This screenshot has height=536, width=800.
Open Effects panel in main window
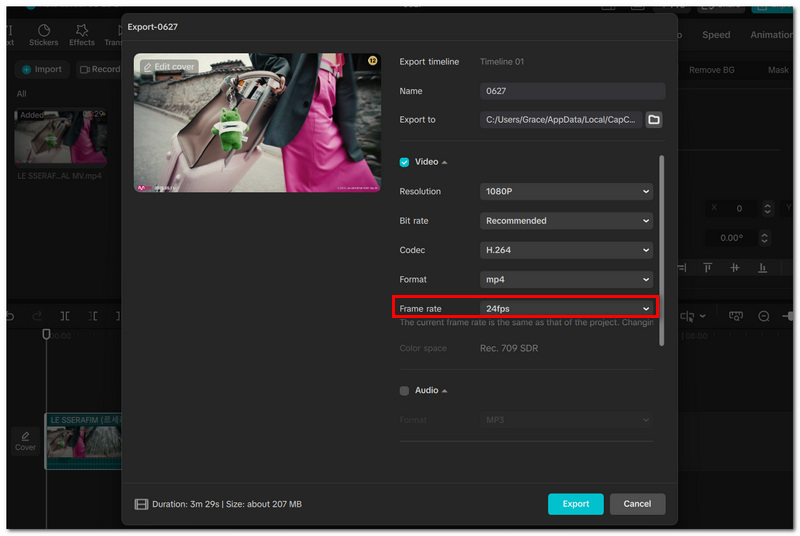click(x=82, y=35)
